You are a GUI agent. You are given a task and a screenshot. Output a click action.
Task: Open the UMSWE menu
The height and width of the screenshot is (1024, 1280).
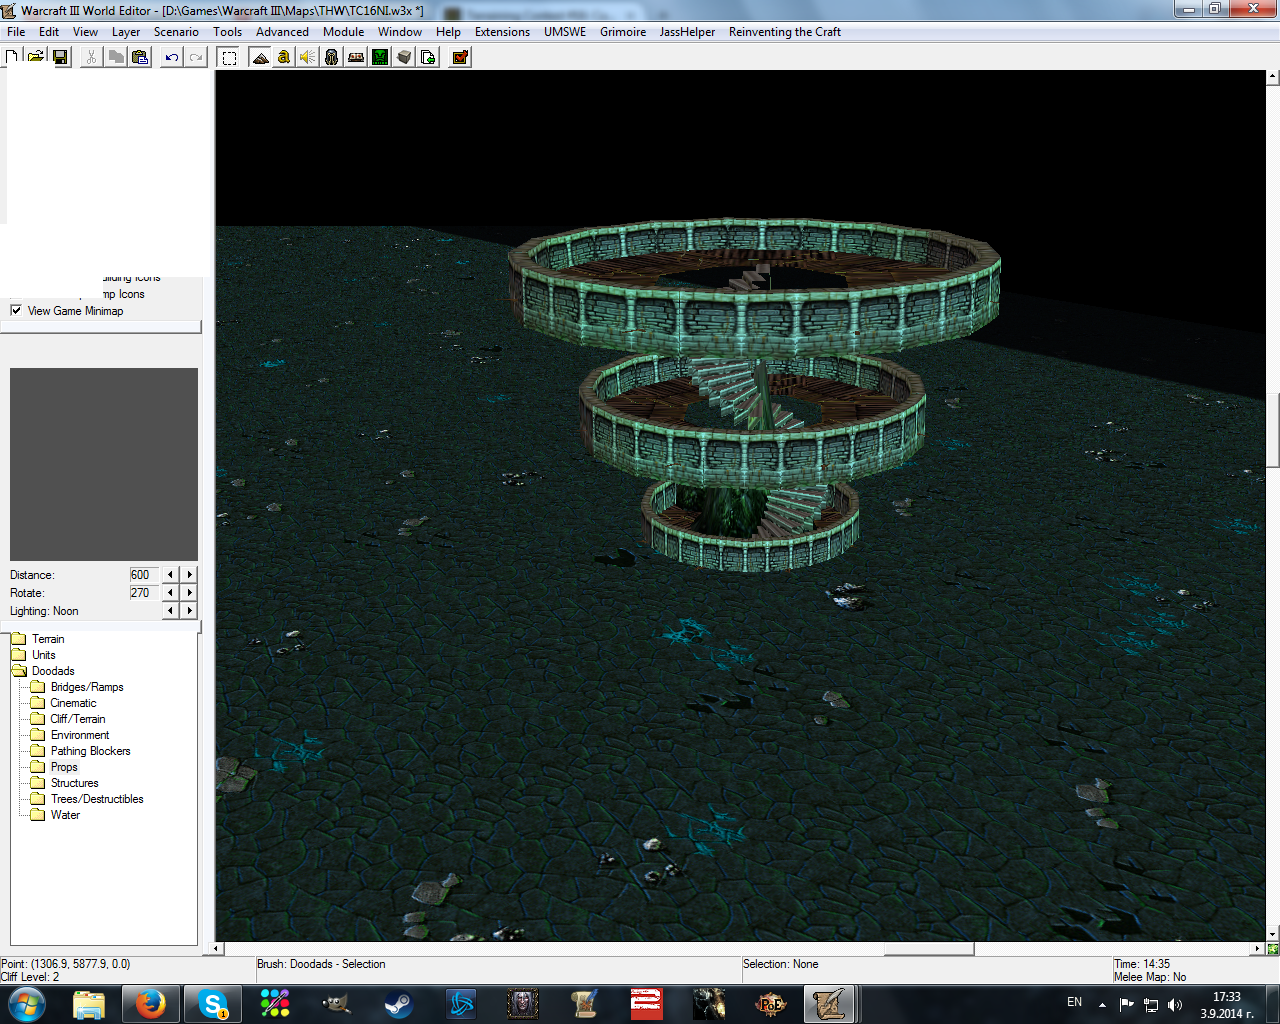click(x=565, y=32)
